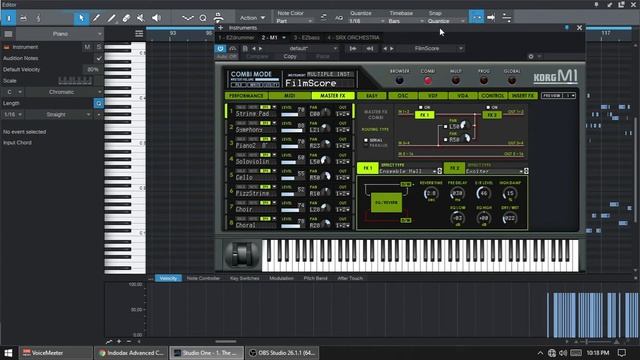Toggle plugin power bypass button
The image size is (640, 360).
click(x=220, y=48)
